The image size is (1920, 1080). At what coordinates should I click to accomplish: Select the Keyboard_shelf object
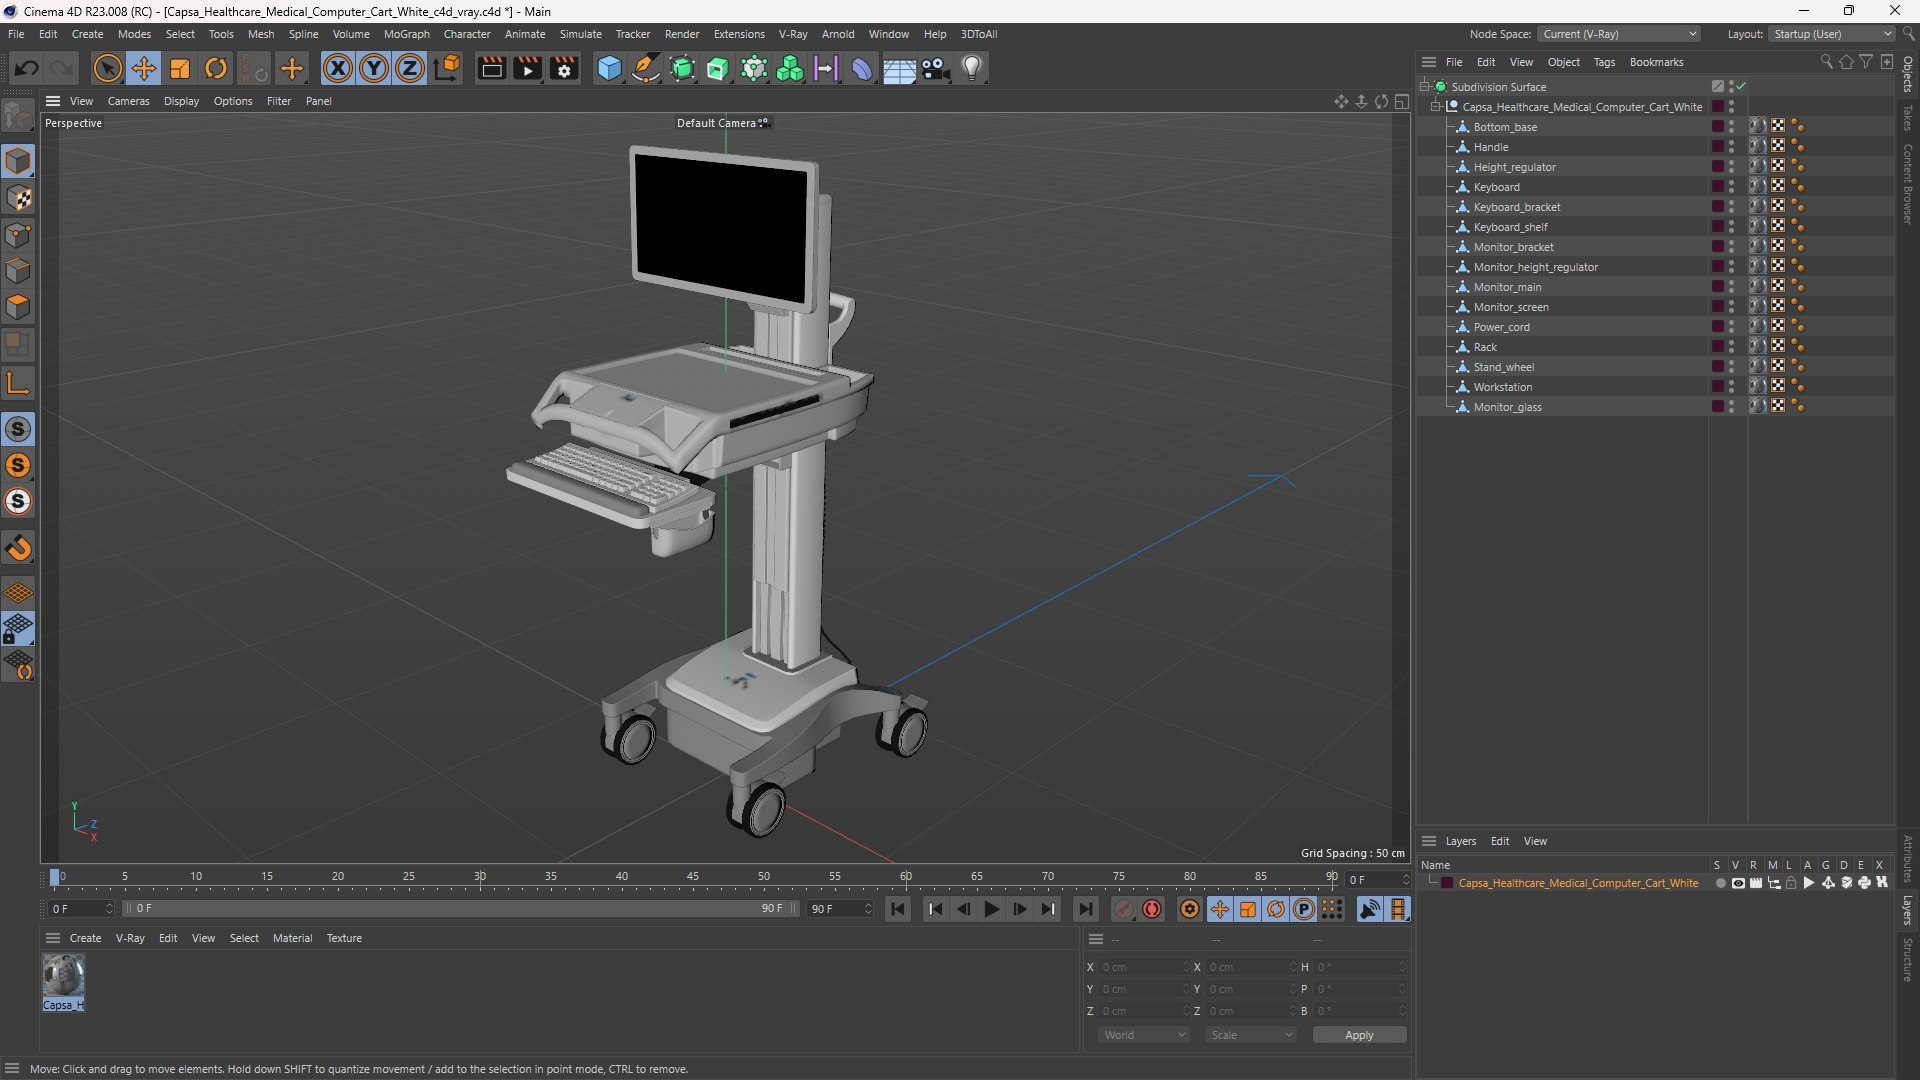(x=1510, y=227)
